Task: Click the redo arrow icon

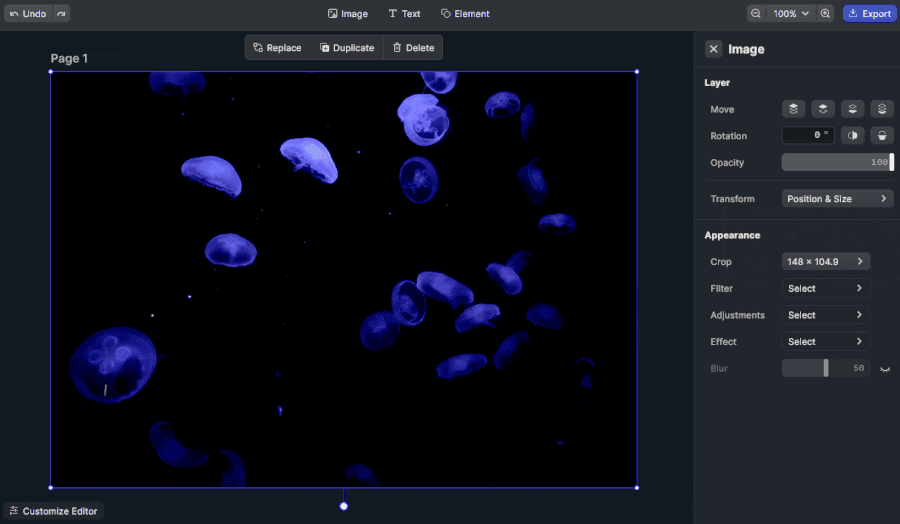Action: point(61,14)
